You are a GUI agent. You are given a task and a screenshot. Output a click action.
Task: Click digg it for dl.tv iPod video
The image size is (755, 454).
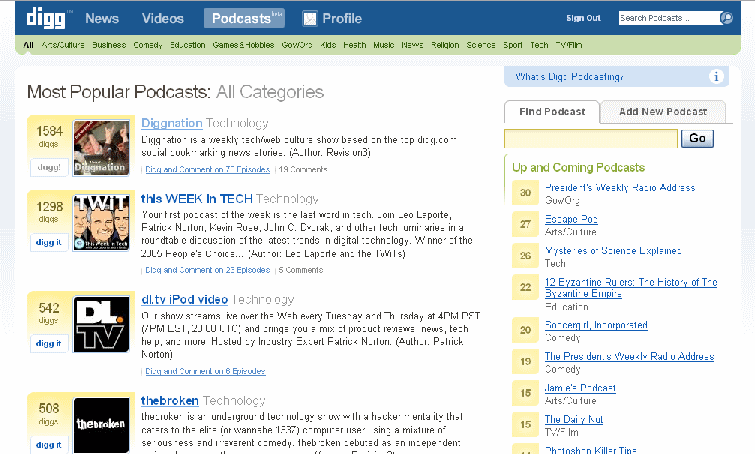pyautogui.click(x=49, y=343)
